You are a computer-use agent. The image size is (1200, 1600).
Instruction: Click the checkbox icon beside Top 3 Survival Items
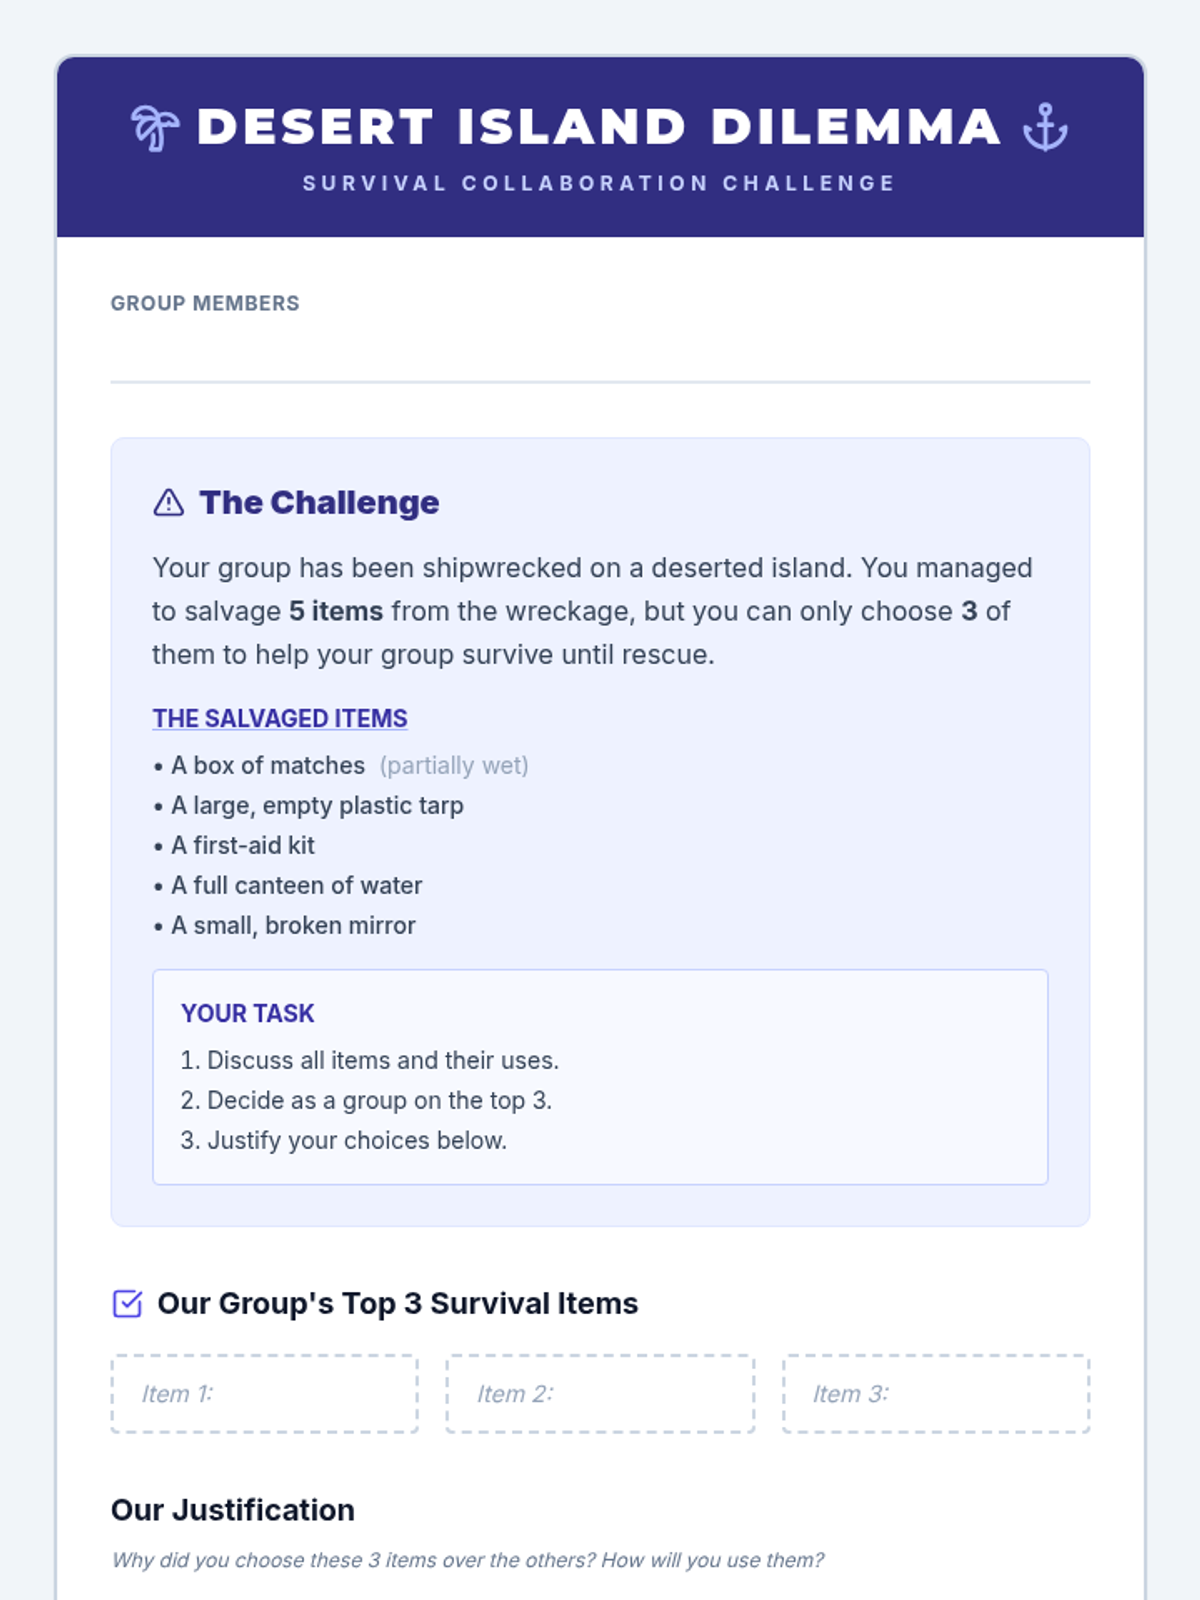[127, 1304]
